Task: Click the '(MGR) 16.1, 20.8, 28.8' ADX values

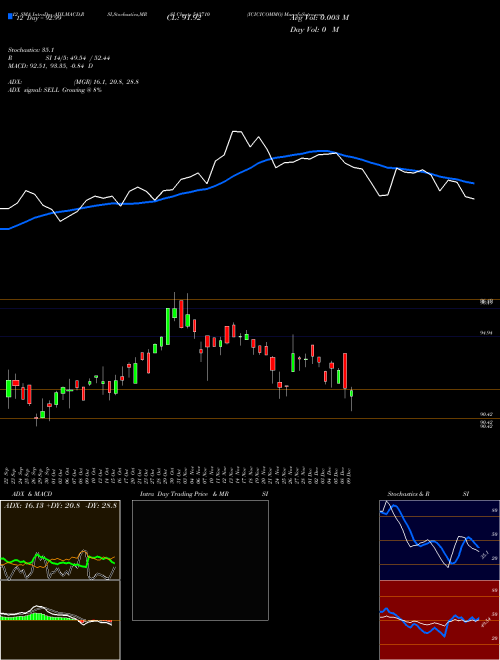Action: pos(106,82)
